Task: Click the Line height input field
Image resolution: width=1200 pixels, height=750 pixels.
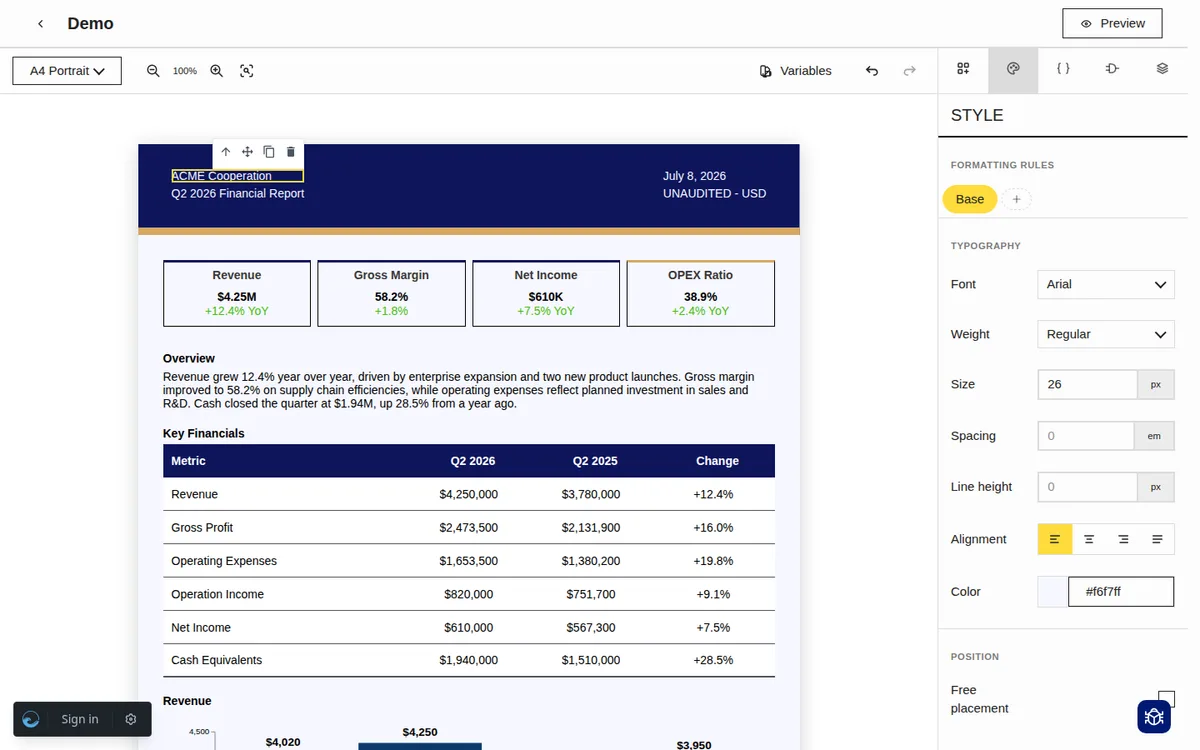Action: tap(1087, 487)
